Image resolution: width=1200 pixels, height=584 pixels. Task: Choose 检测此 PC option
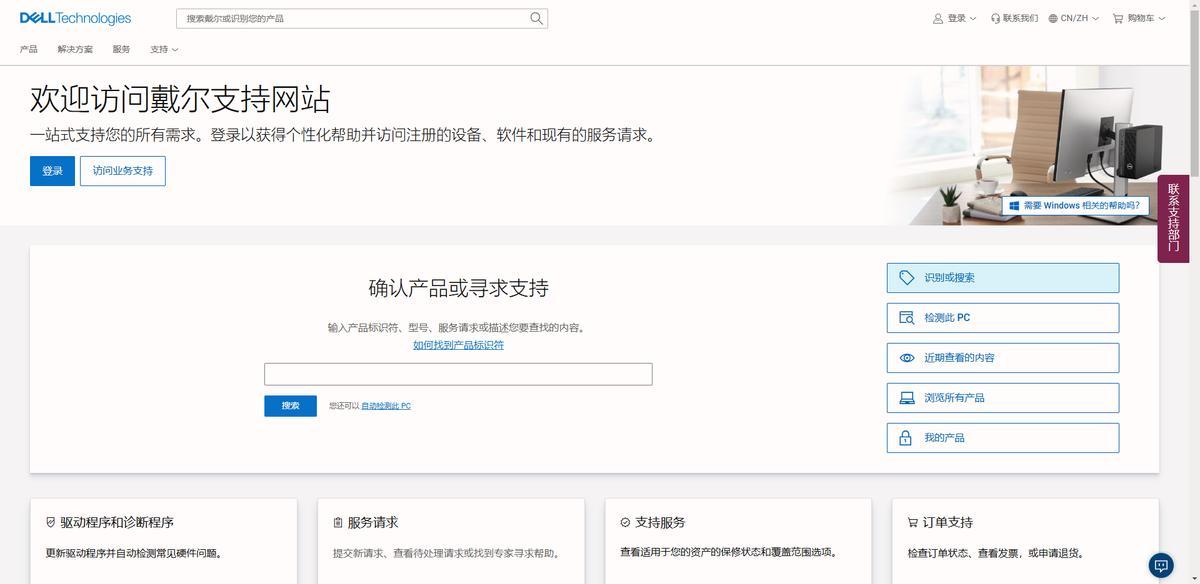point(1002,318)
